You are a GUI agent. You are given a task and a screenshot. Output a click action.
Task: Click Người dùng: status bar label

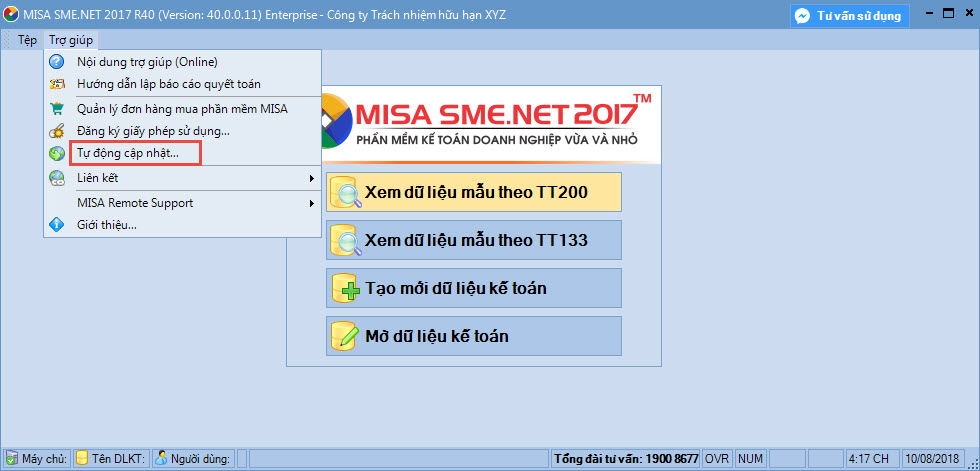pos(200,459)
